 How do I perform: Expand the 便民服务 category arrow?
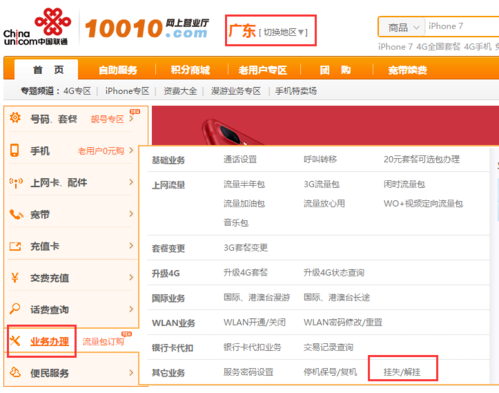131,372
